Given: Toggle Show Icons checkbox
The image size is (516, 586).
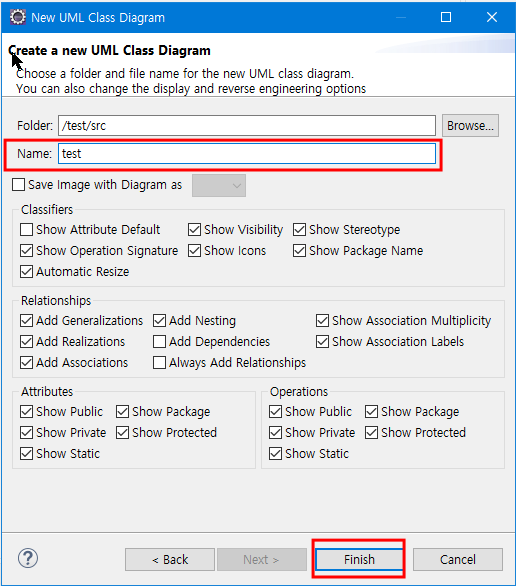Looking at the screenshot, I should (194, 250).
